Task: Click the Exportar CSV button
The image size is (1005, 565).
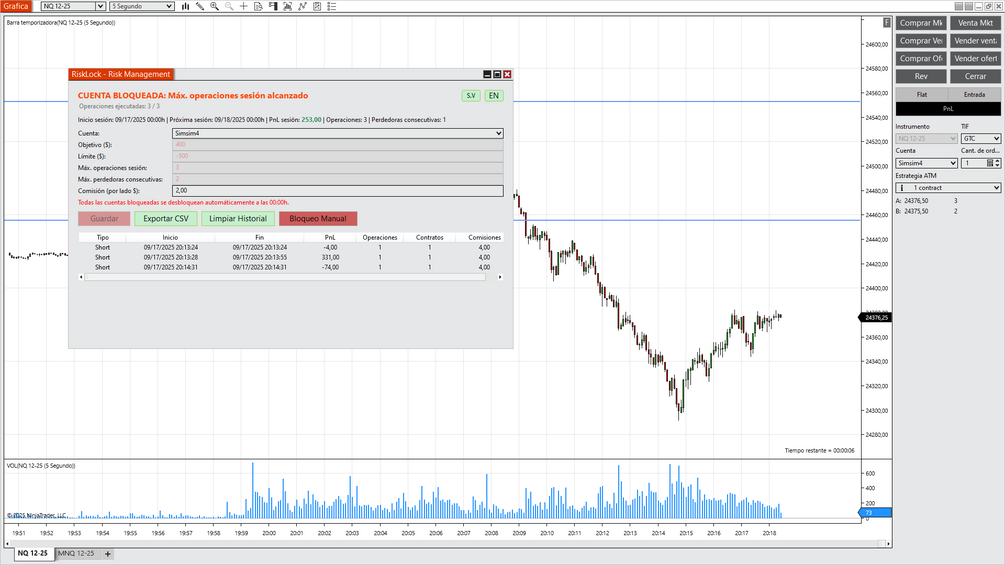Action: (166, 218)
